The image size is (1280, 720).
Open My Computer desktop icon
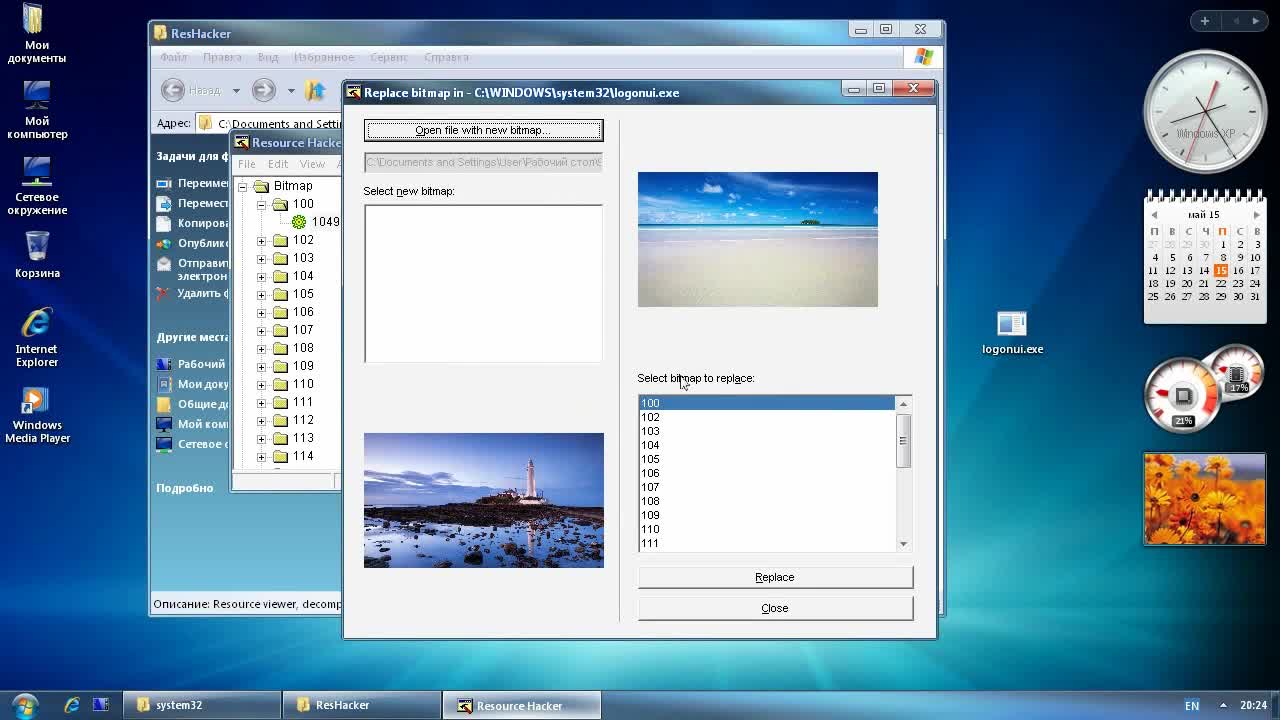pyautogui.click(x=37, y=96)
